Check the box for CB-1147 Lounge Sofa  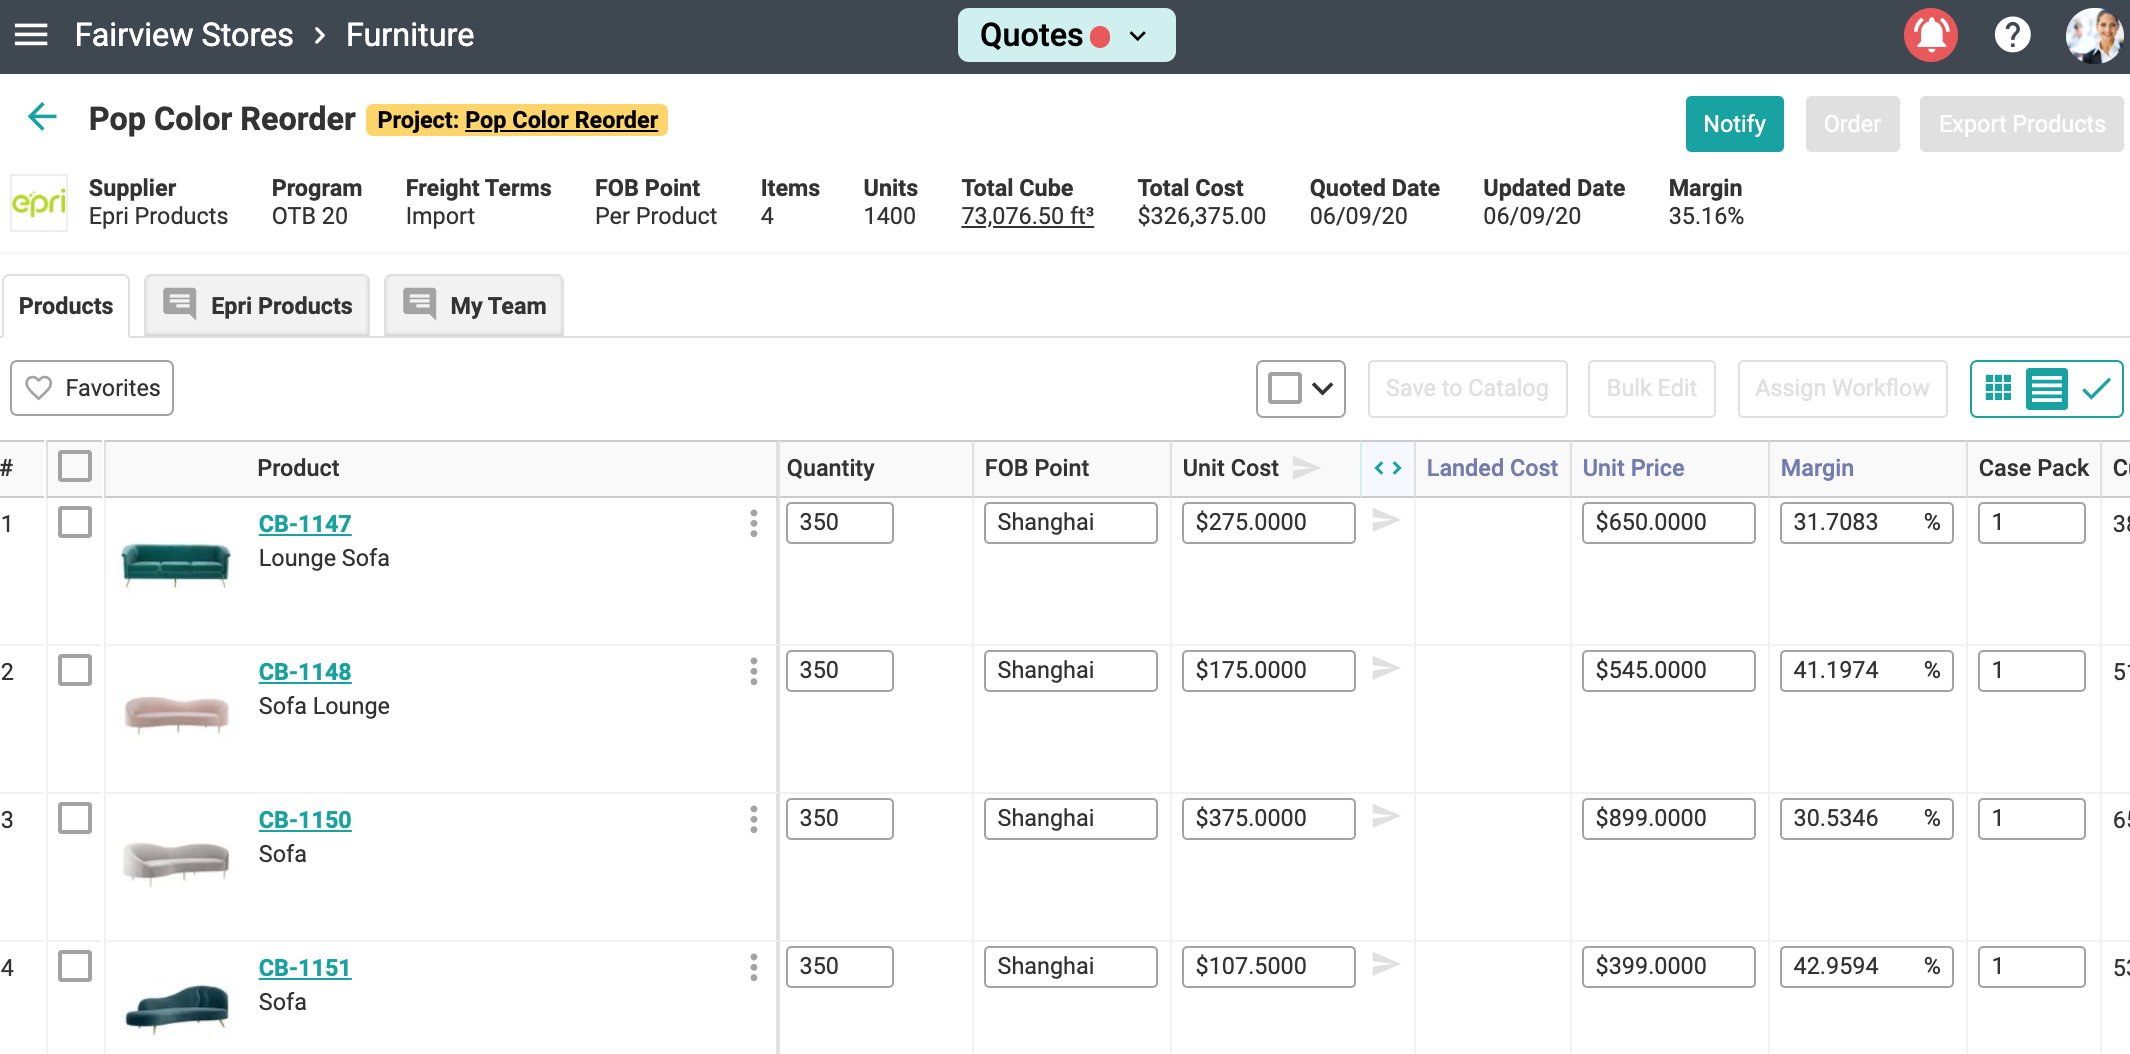pyautogui.click(x=75, y=522)
